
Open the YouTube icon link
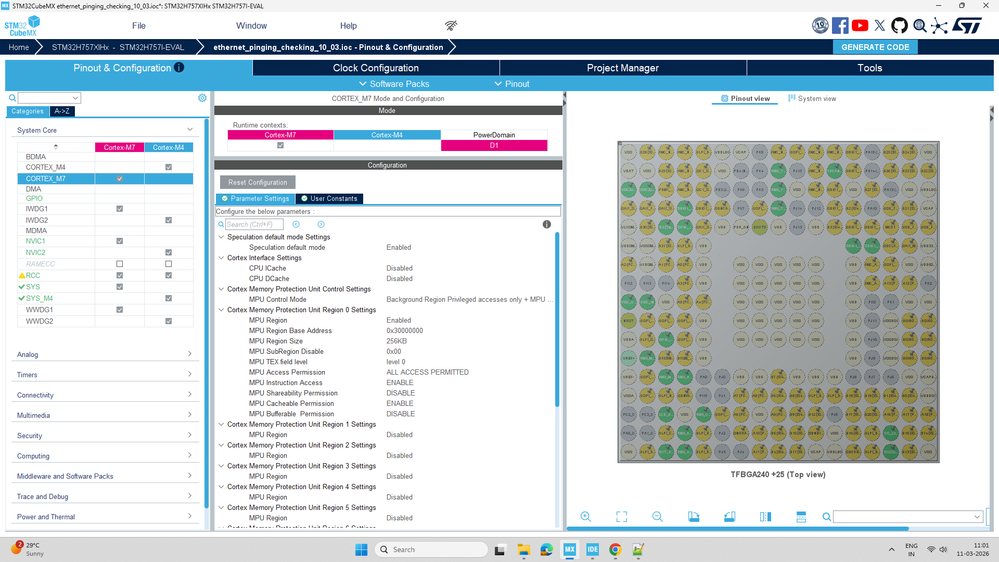pos(859,25)
